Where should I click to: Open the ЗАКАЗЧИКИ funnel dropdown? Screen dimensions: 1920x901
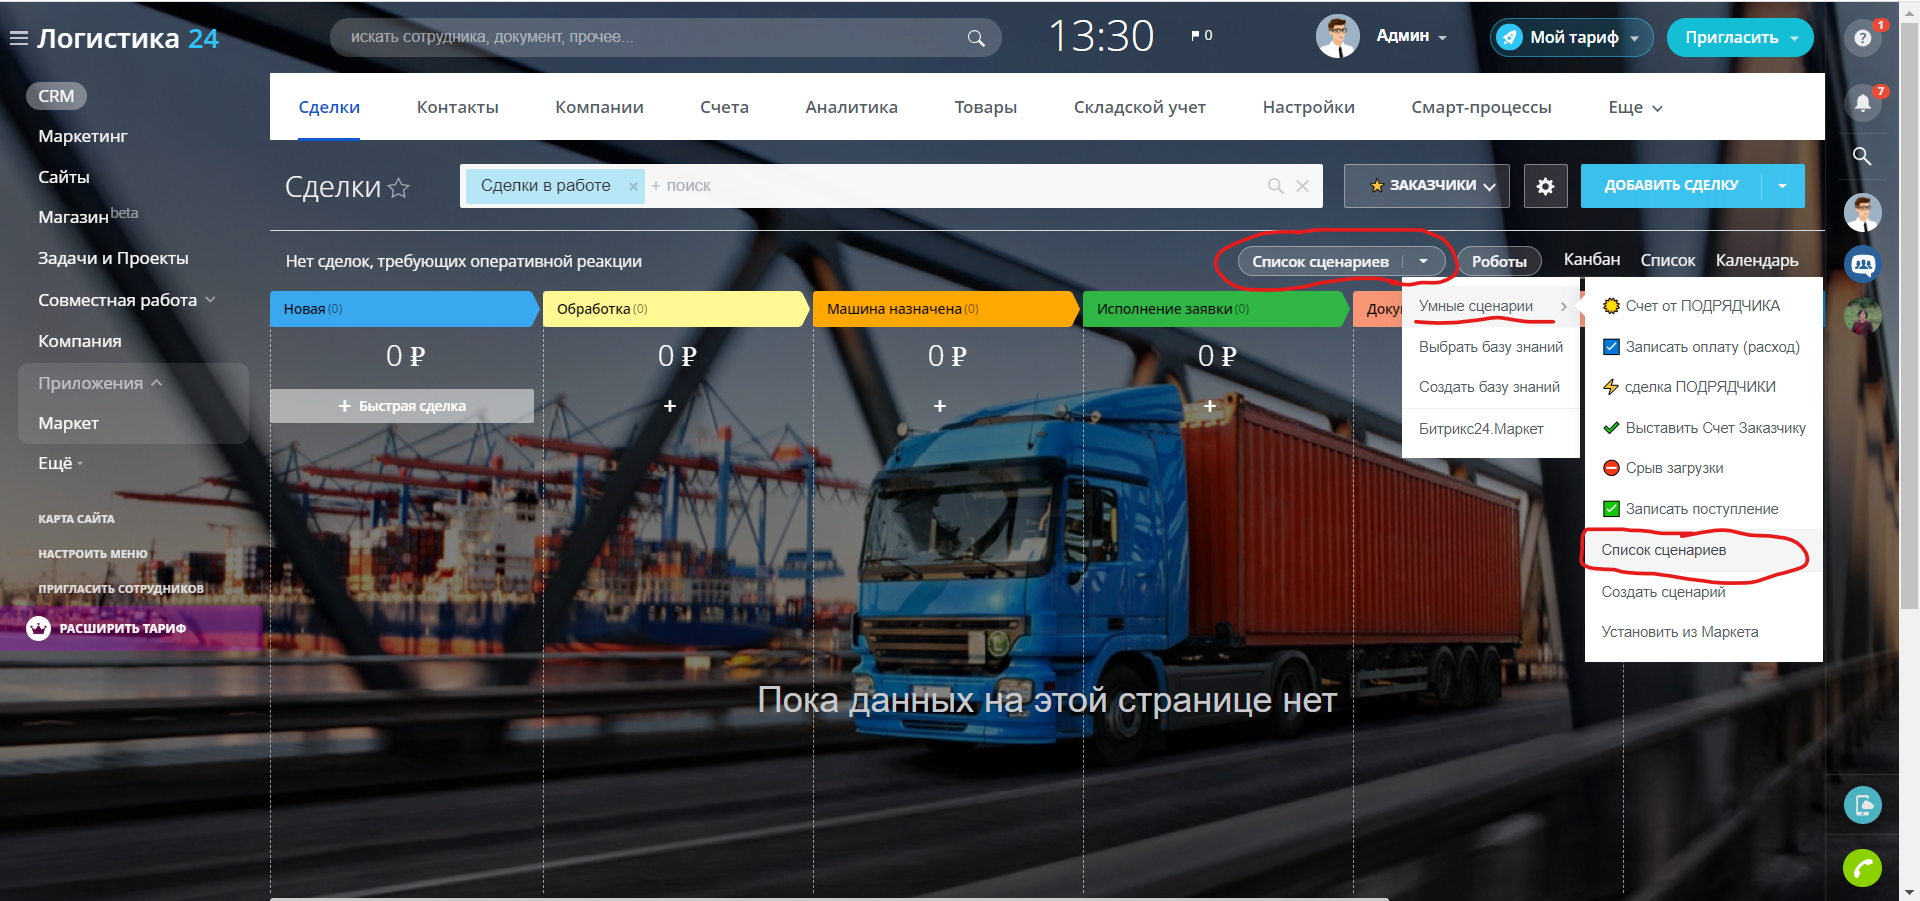click(x=1427, y=186)
